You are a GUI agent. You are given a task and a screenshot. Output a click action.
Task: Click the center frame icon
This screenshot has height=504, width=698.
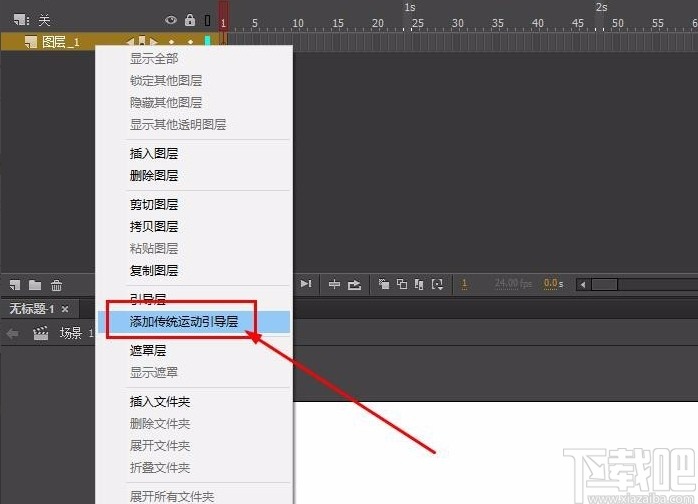(334, 284)
